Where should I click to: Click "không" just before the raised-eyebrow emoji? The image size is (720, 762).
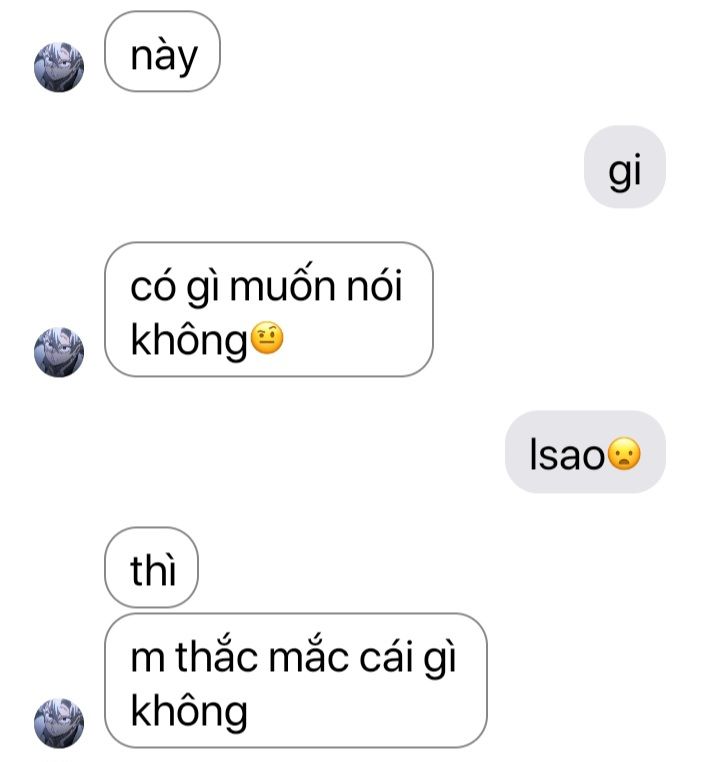point(189,340)
